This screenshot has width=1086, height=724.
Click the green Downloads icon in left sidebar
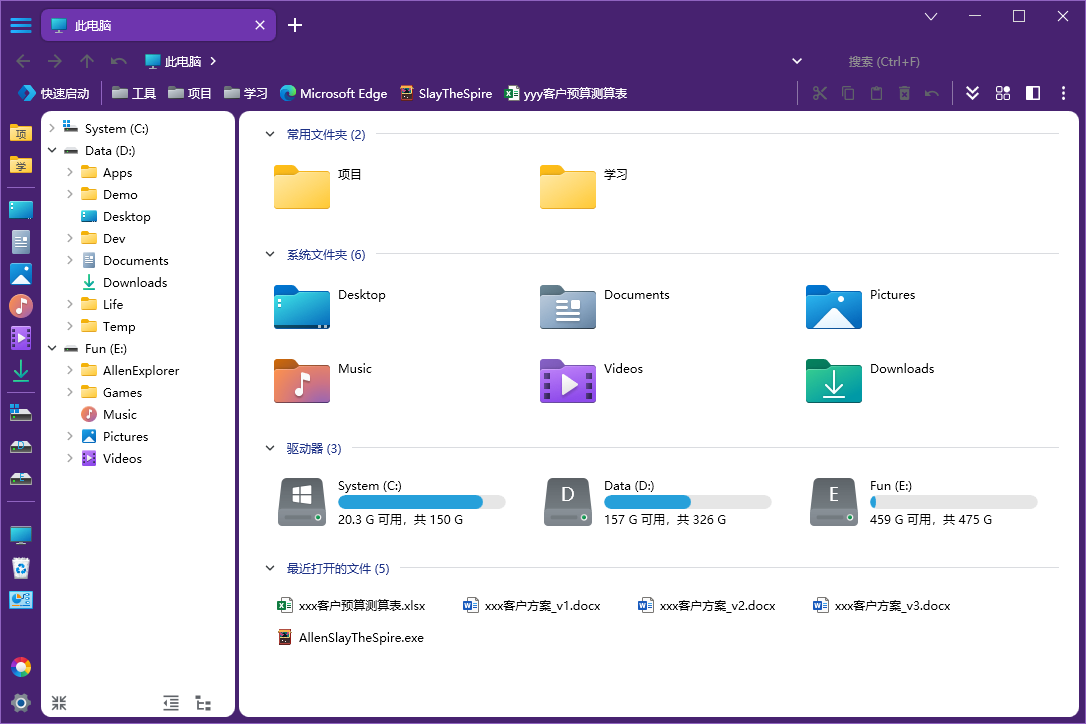tap(21, 371)
